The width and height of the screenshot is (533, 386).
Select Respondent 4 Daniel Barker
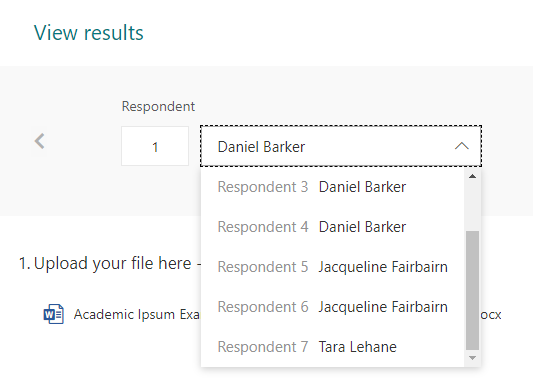point(332,227)
